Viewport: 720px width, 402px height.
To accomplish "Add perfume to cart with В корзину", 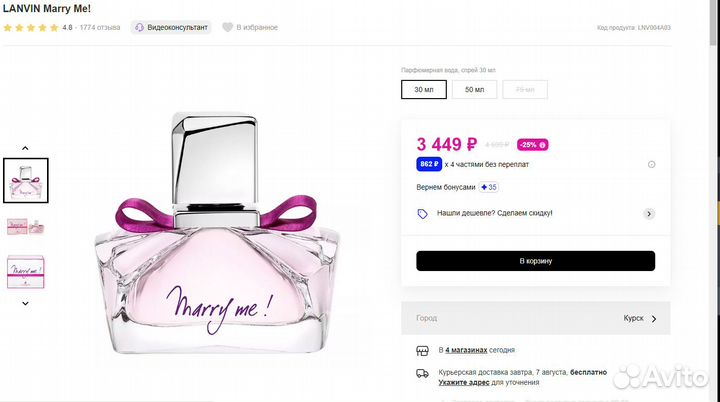I will click(x=535, y=260).
